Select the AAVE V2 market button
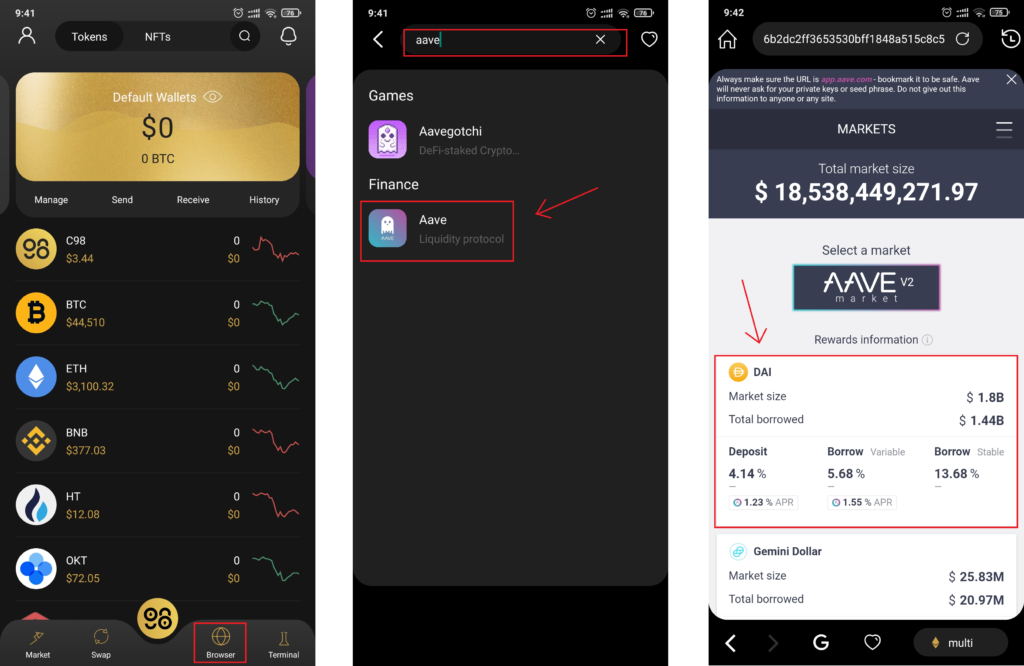This screenshot has width=1024, height=666. pos(866,287)
